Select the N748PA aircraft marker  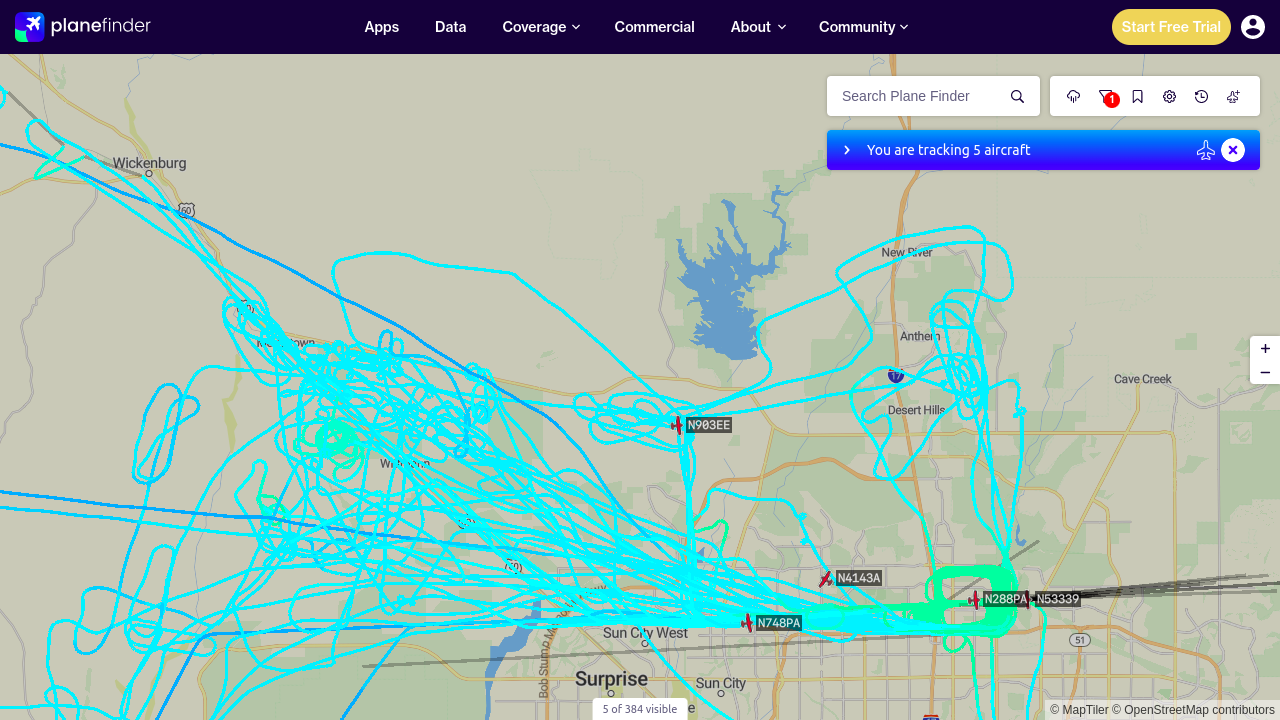tap(747, 623)
